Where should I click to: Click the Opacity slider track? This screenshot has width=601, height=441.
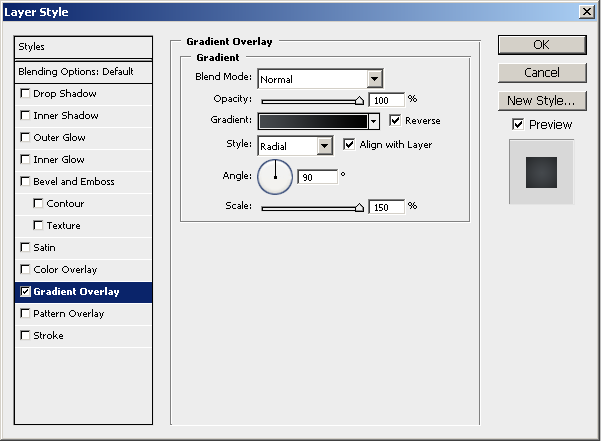pos(310,101)
